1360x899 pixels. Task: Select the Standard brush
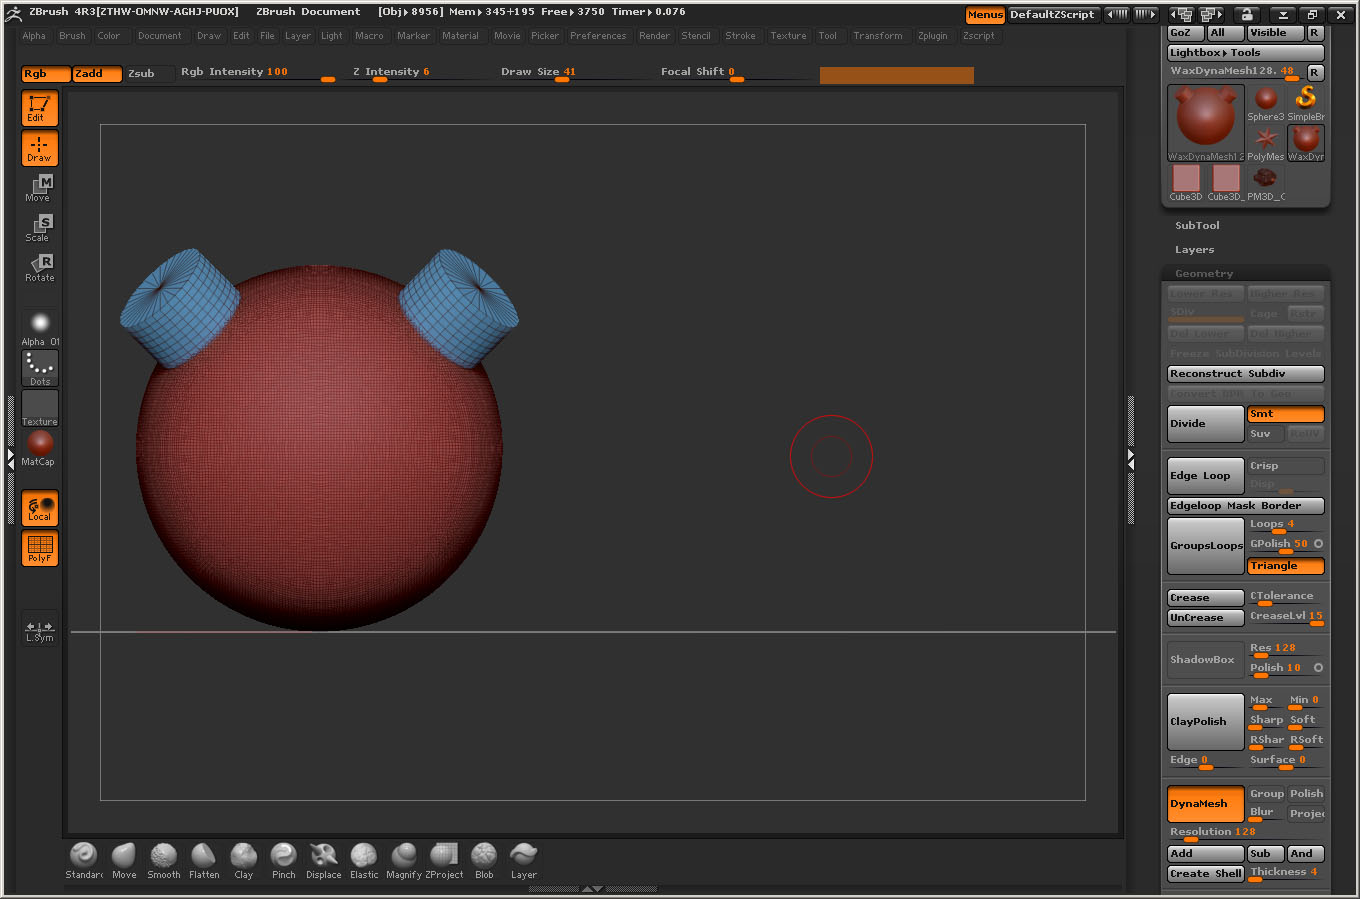pos(84,860)
